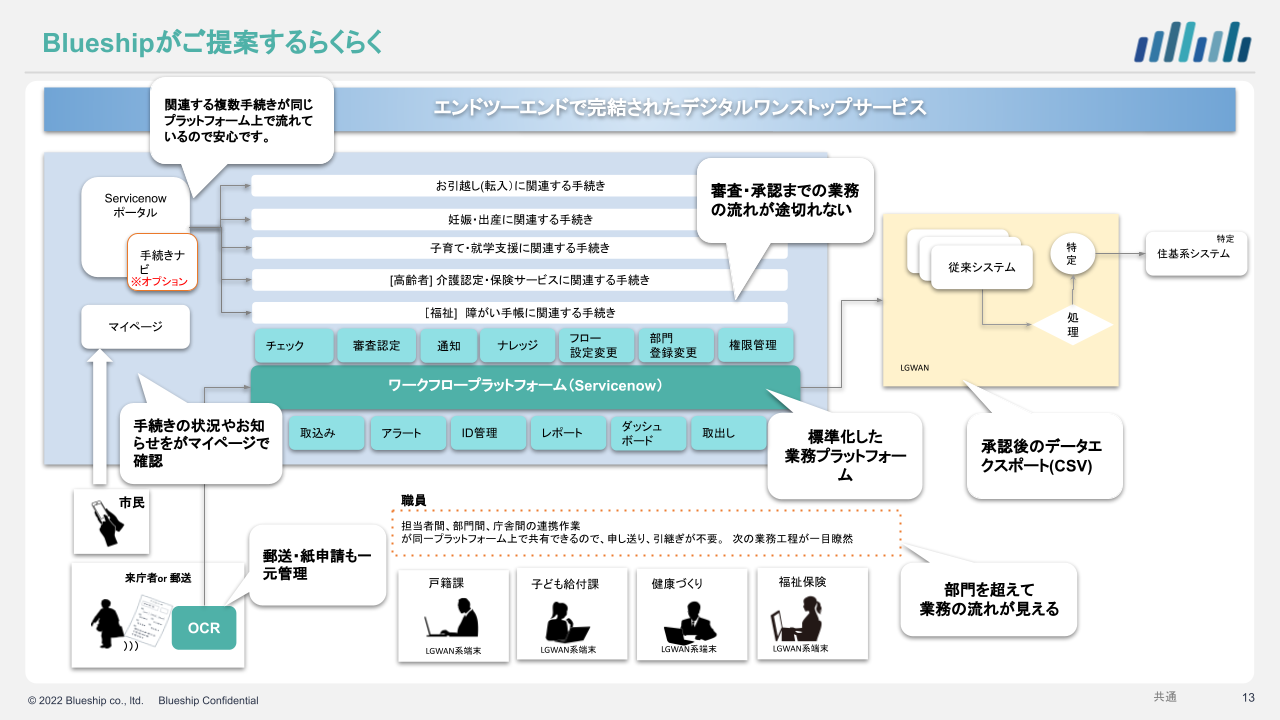Image resolution: width=1280 pixels, height=720 pixels.
Task: Click callout 部門を超えて業務の流れが見える
Action: tap(988, 599)
